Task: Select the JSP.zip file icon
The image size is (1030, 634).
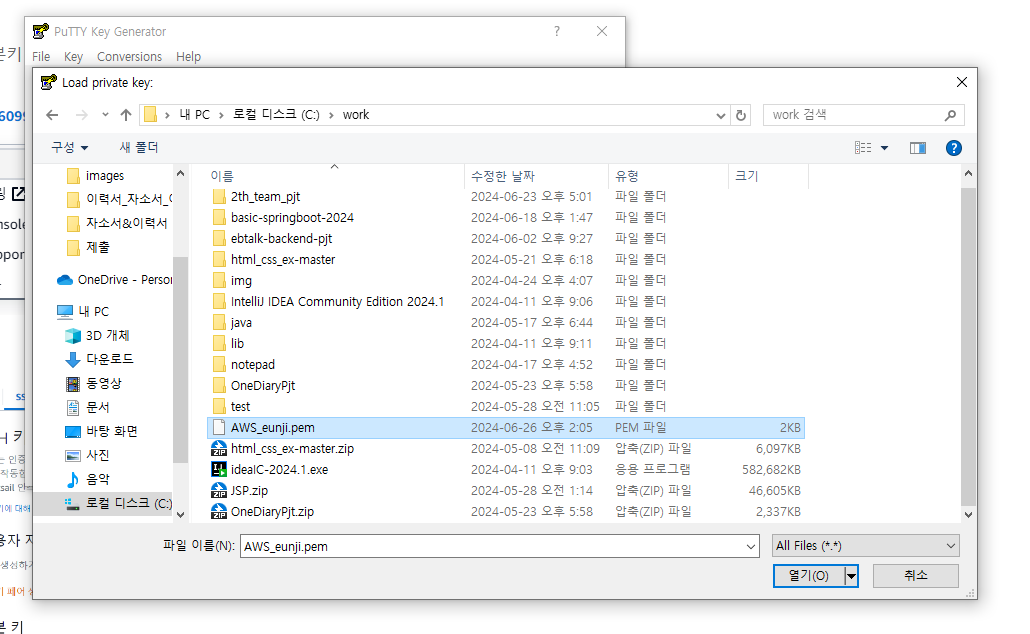Action: click(219, 491)
